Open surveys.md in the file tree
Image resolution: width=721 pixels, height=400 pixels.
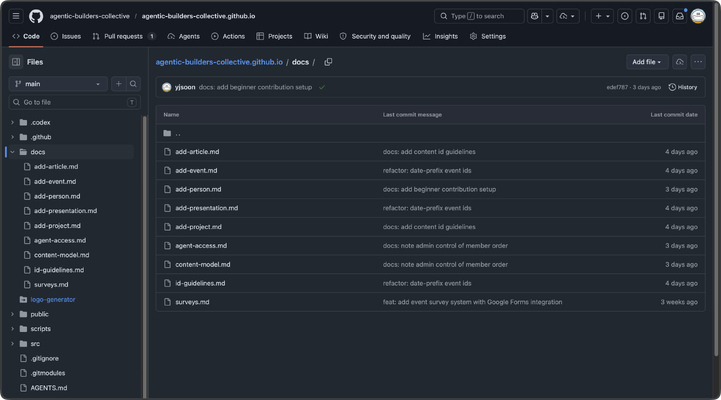[x=51, y=285]
